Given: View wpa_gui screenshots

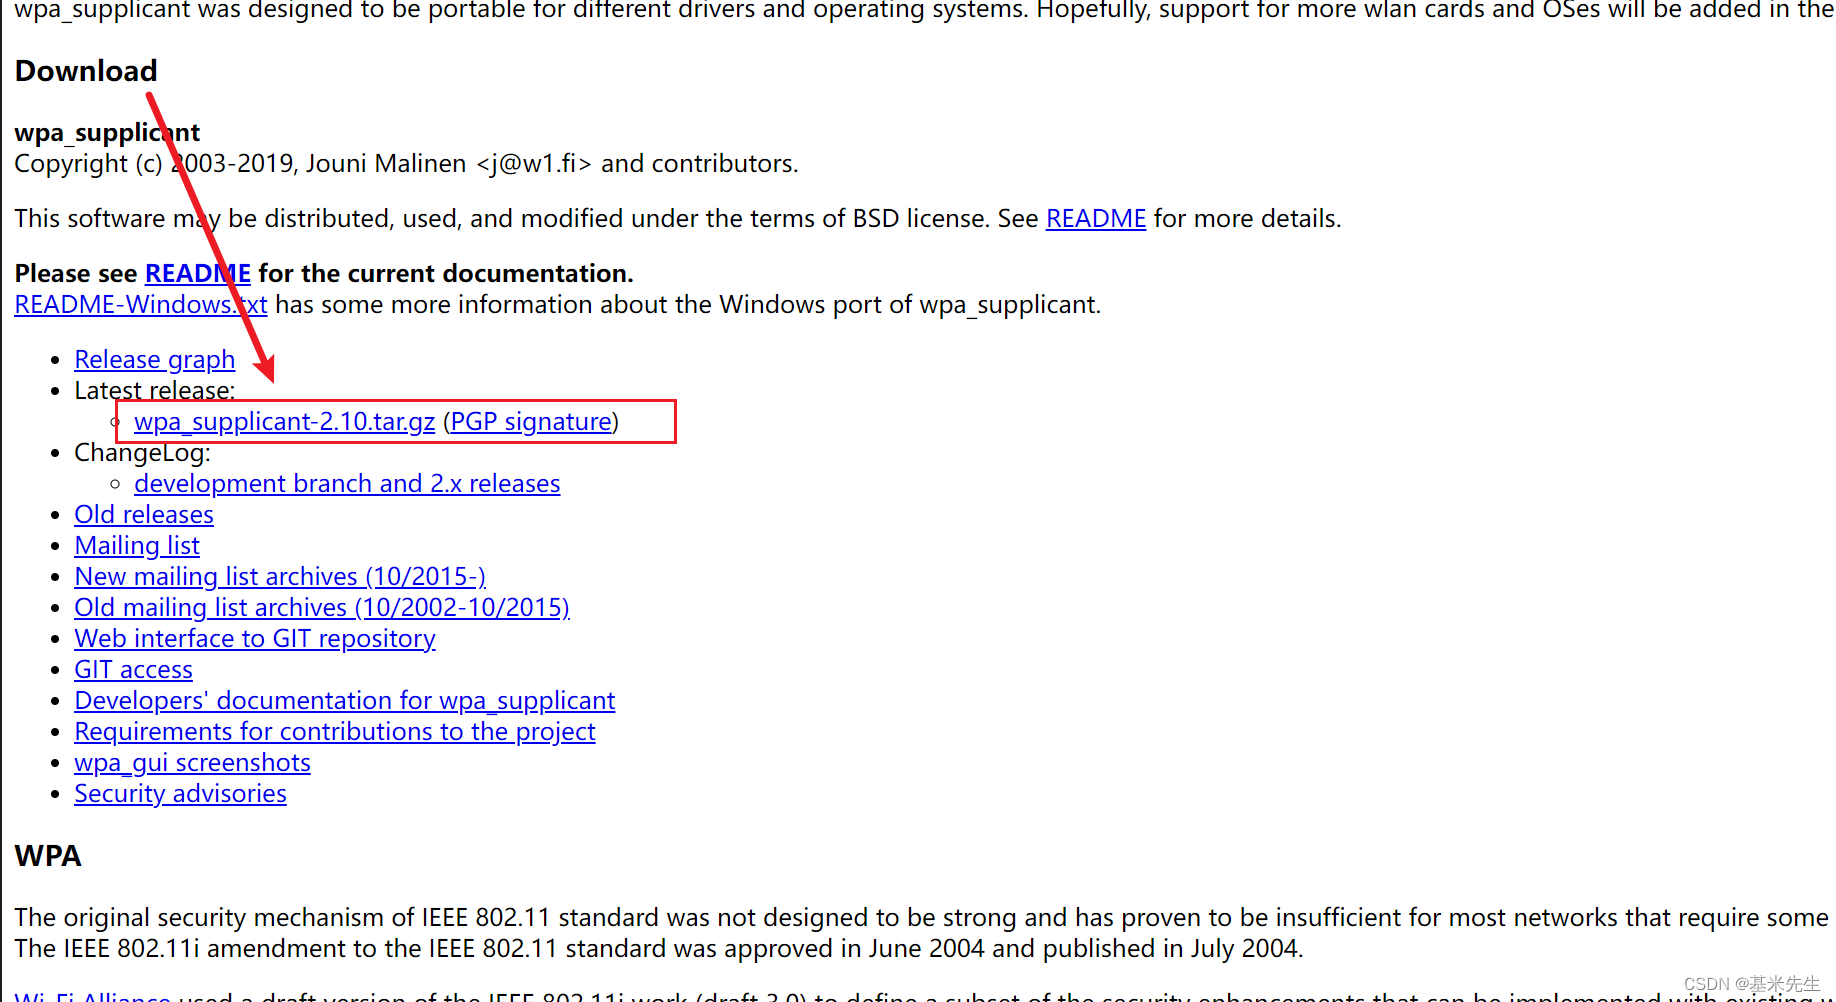Looking at the screenshot, I should [x=192, y=762].
